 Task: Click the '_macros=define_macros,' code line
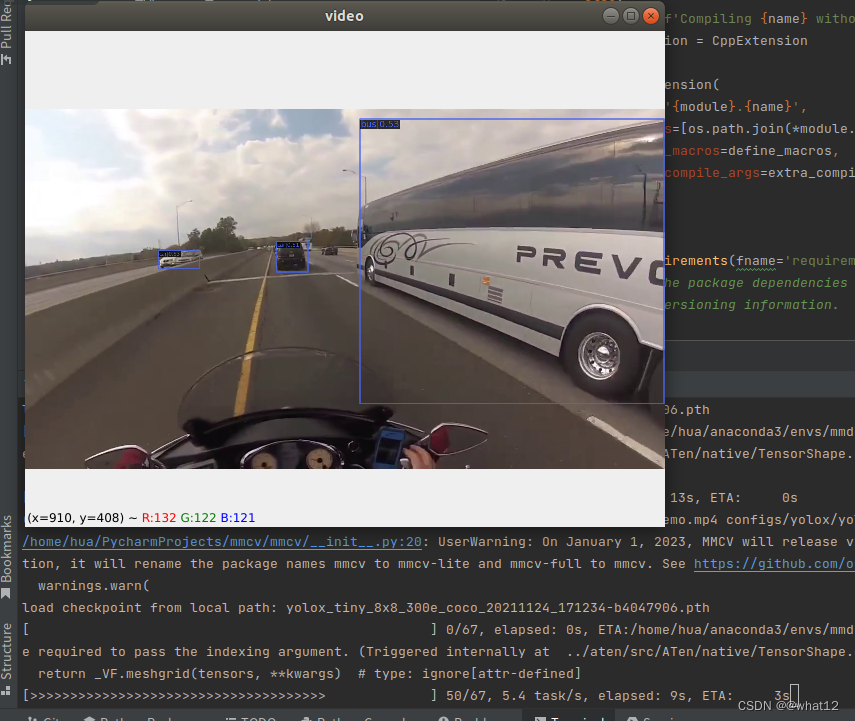click(752, 151)
